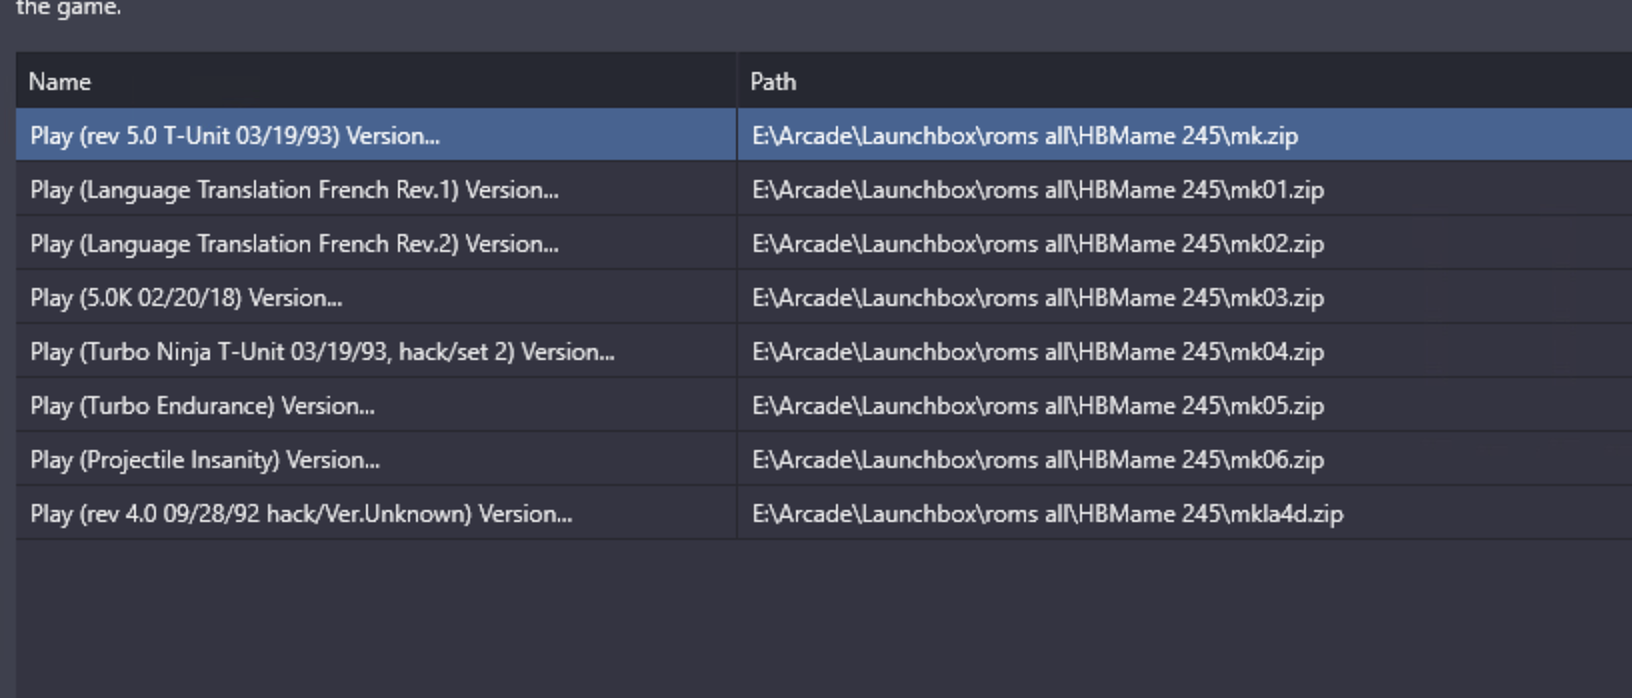Select Language Translation French Rev.2 version
The width and height of the screenshot is (1632, 698).
[x=294, y=244]
